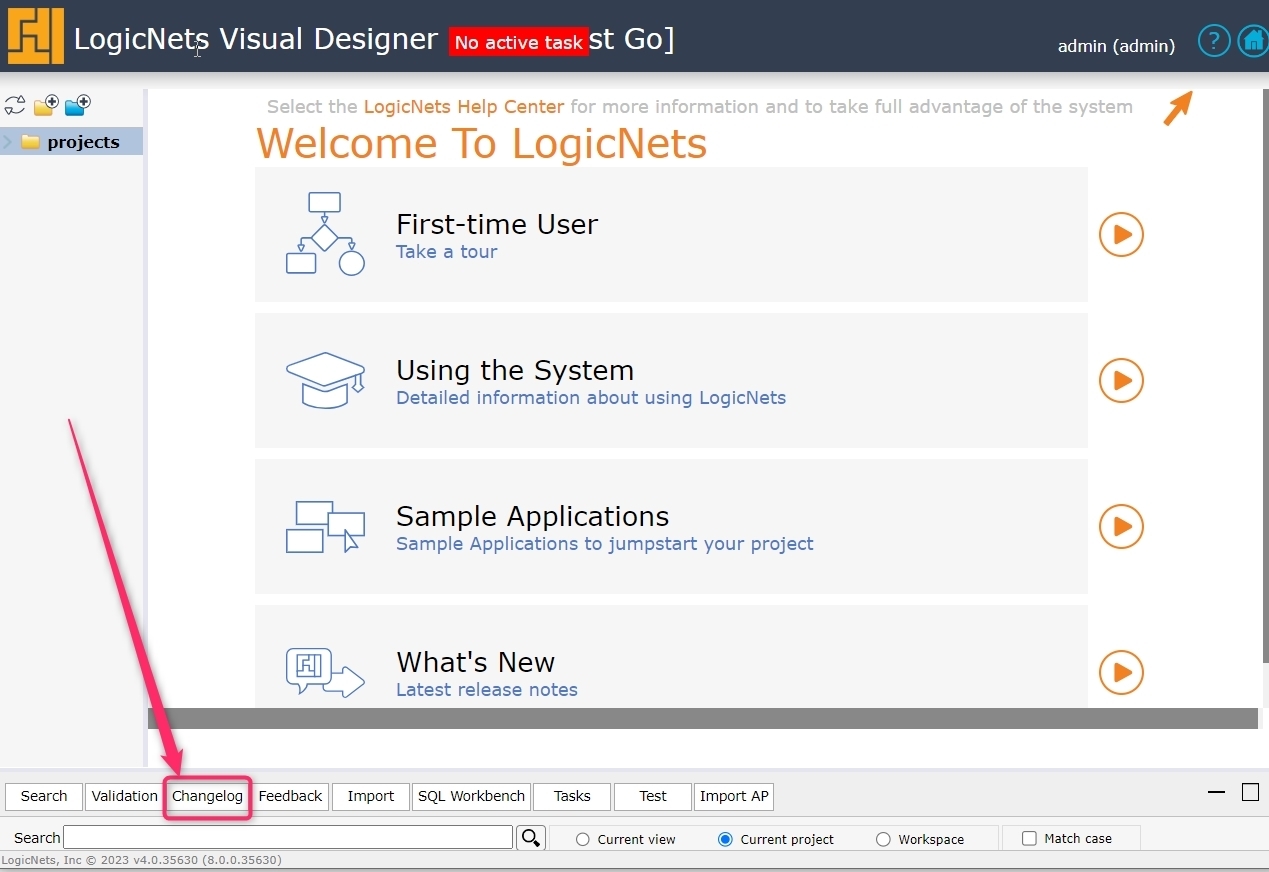This screenshot has width=1269, height=872.
Task: Play the Using the System guide
Action: tap(1121, 380)
